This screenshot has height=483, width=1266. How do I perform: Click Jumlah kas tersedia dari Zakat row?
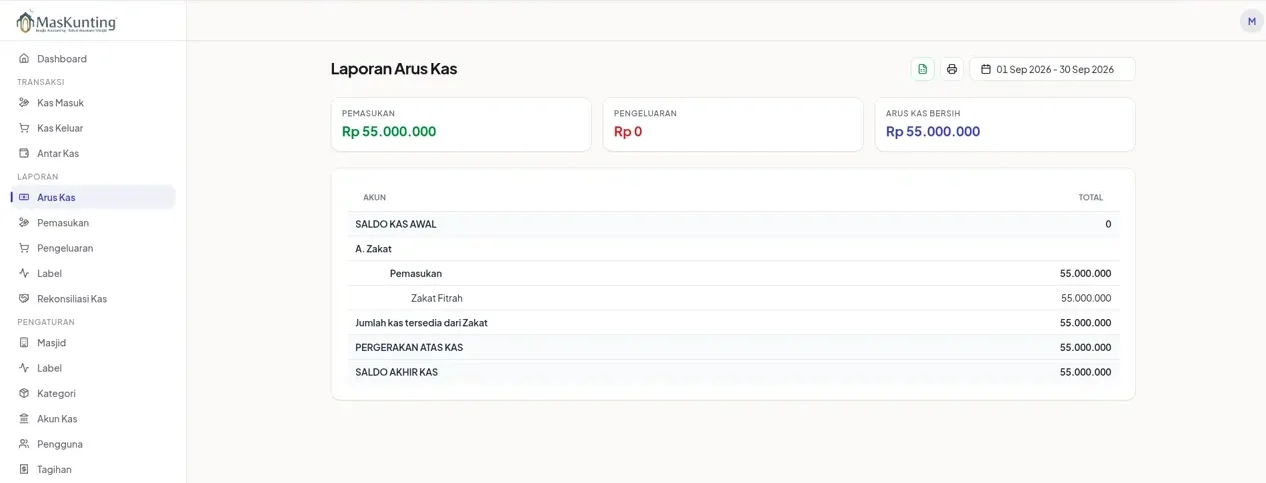733,323
